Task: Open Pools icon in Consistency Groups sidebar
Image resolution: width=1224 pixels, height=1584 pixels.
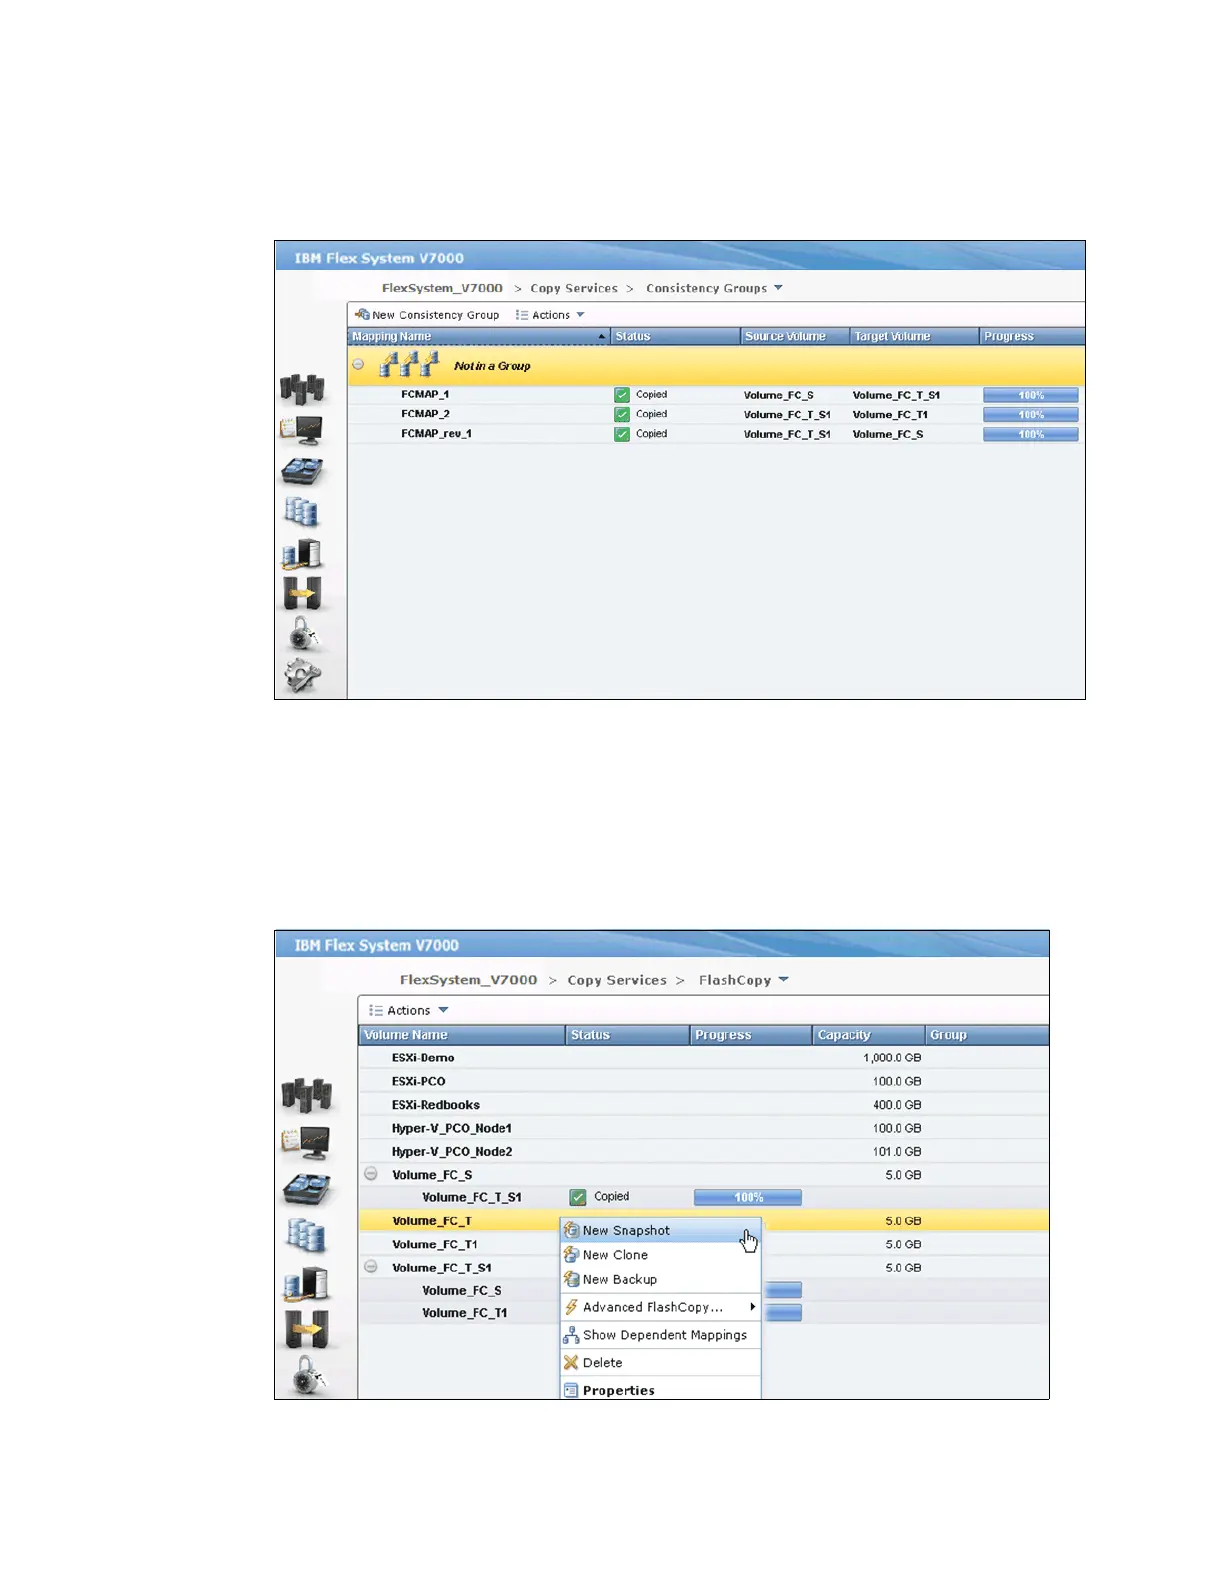Action: [302, 471]
